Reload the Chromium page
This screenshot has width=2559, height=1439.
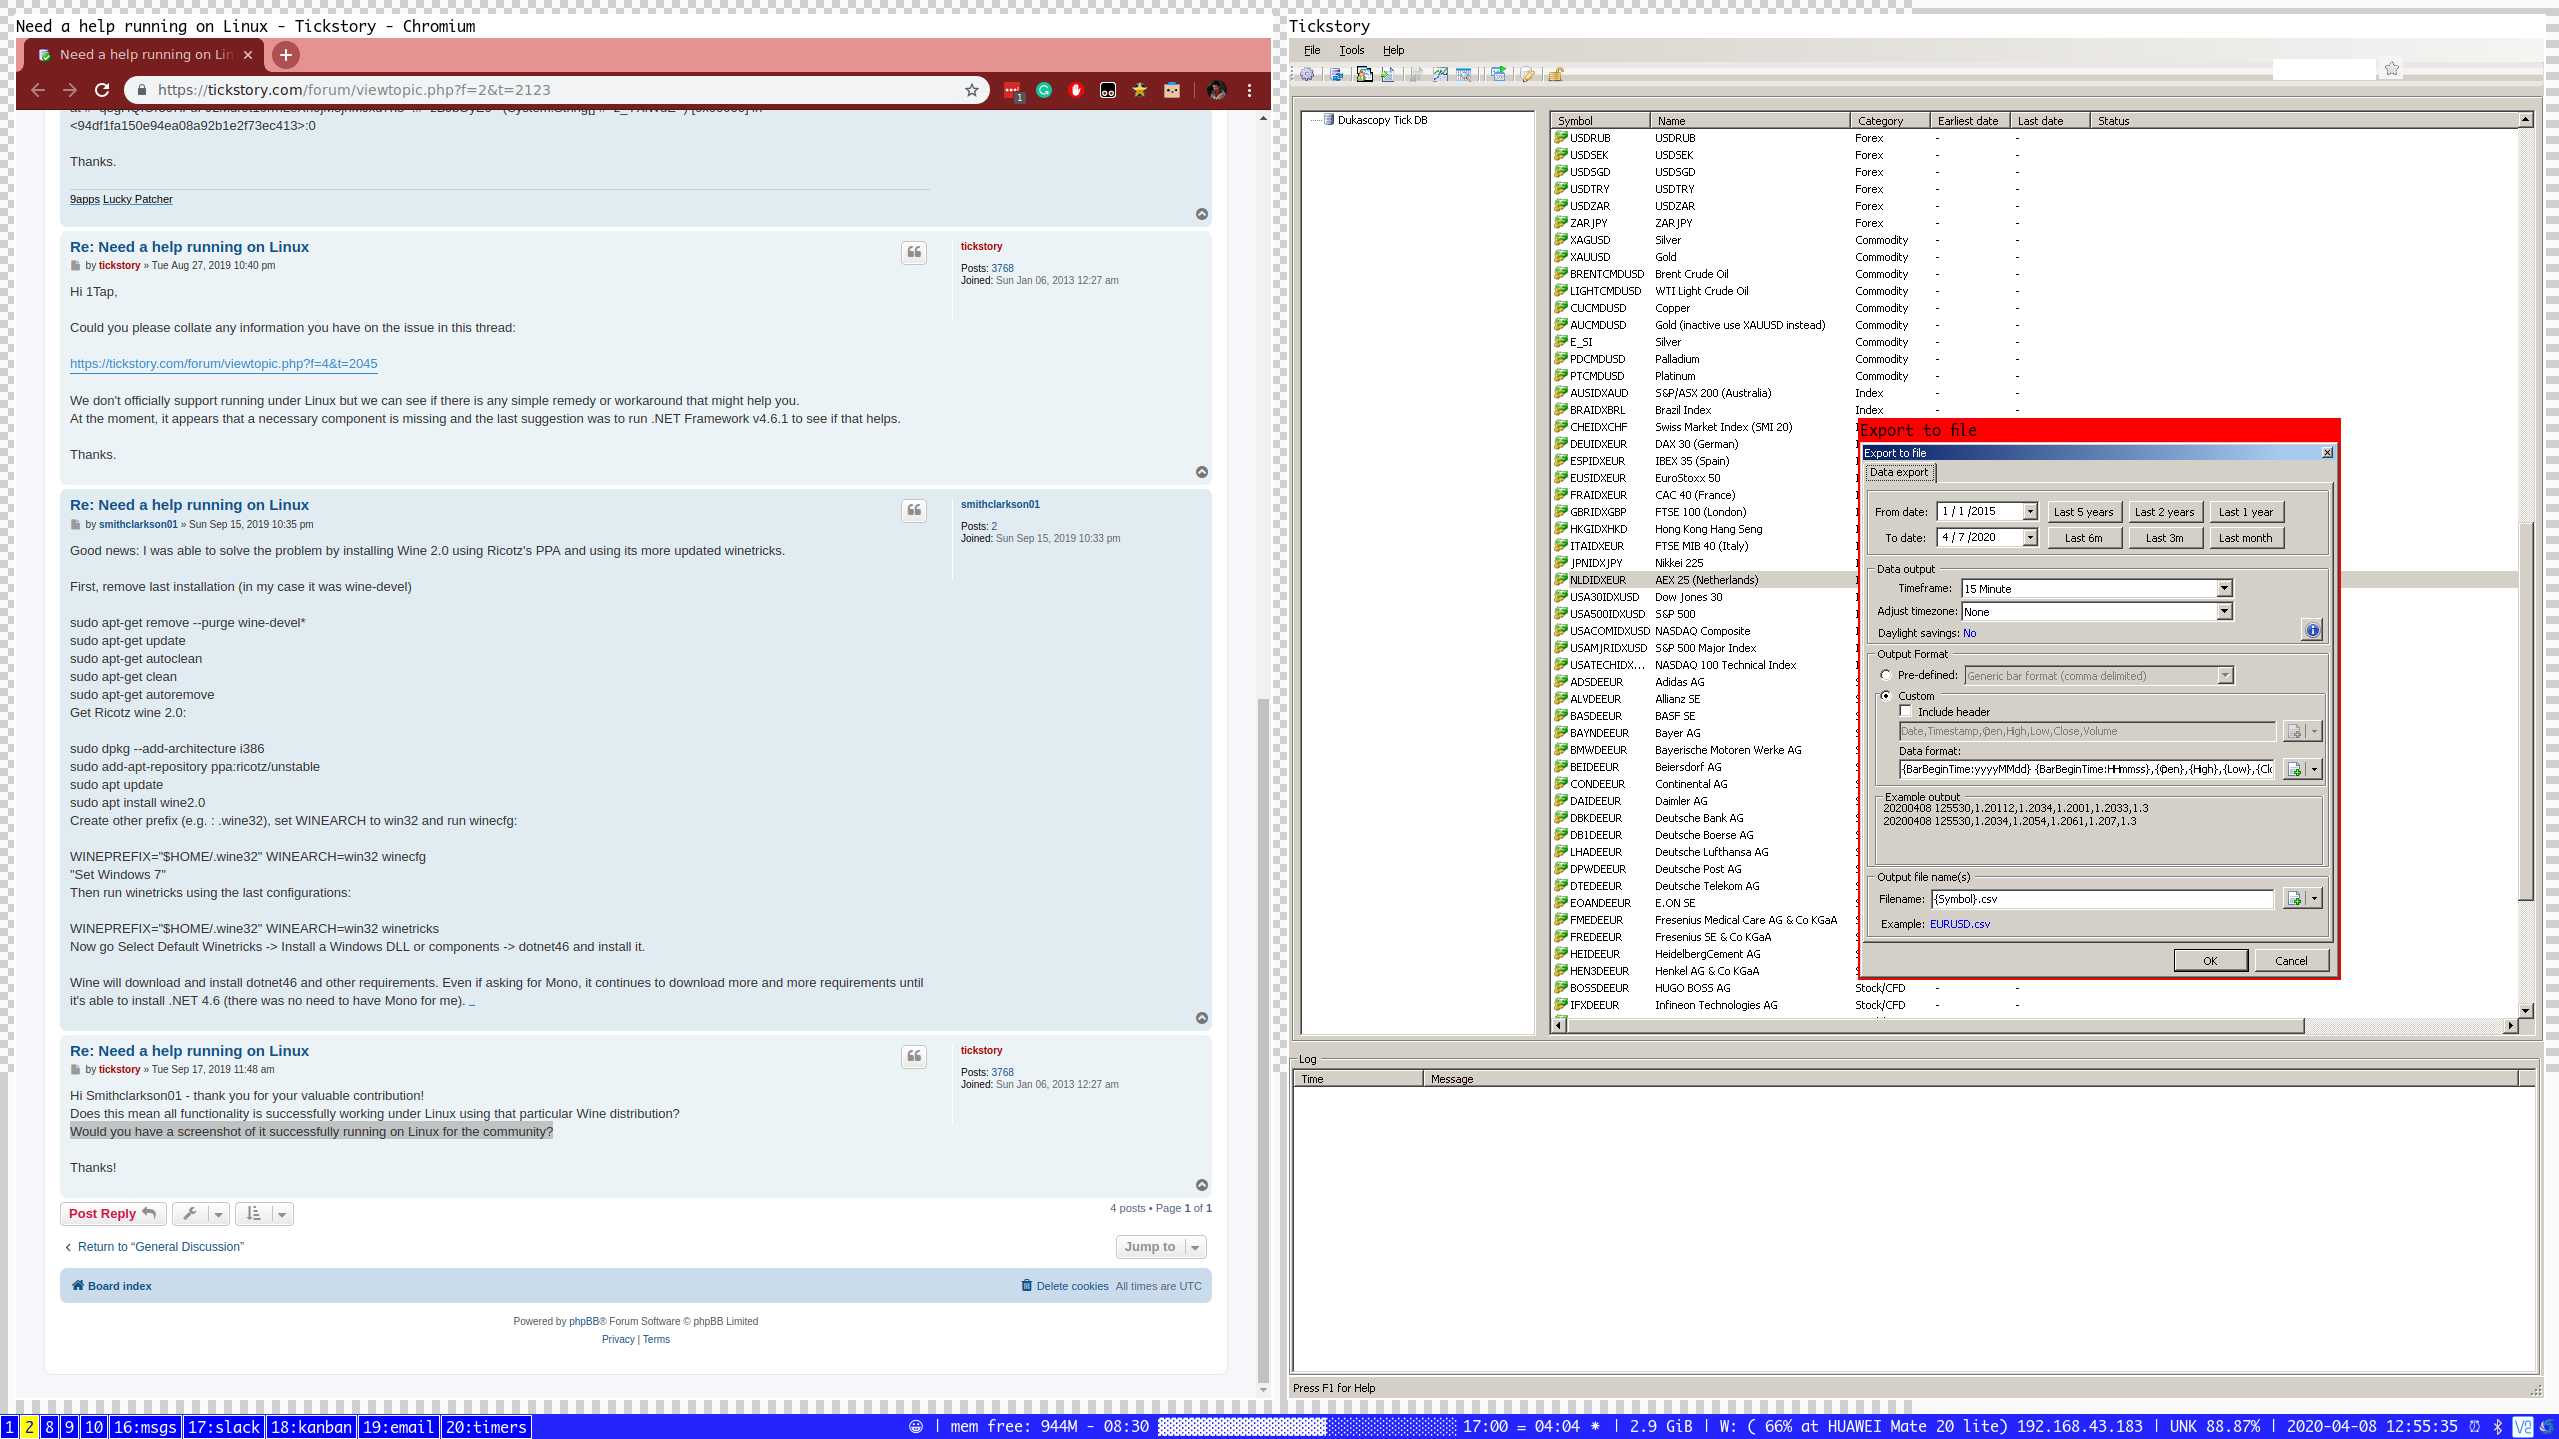coord(102,90)
